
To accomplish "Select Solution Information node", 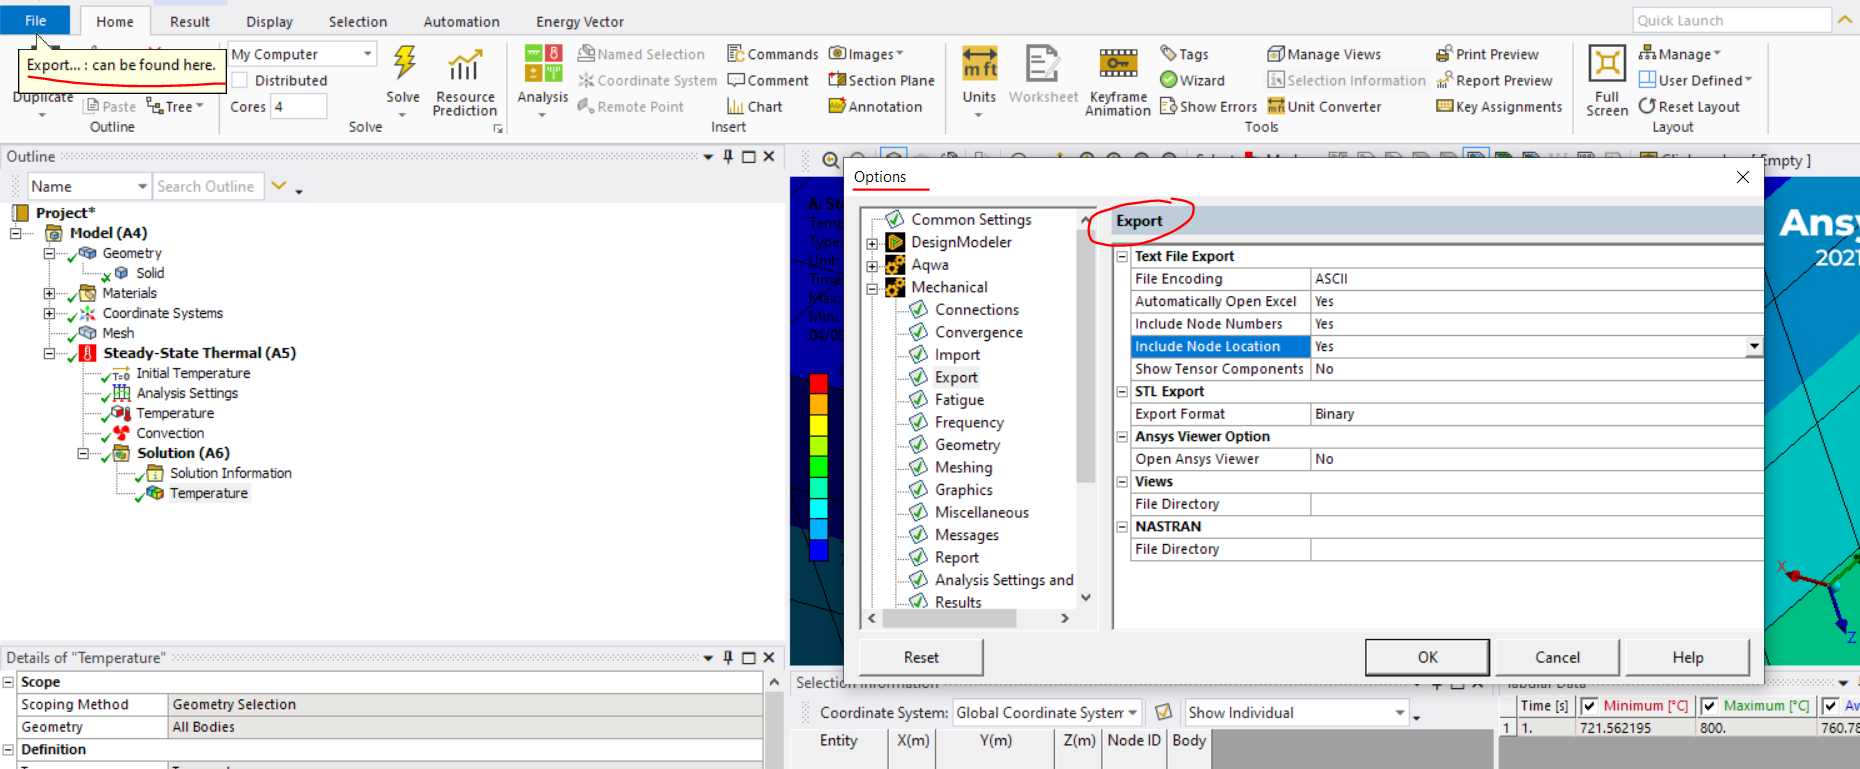I will [230, 473].
